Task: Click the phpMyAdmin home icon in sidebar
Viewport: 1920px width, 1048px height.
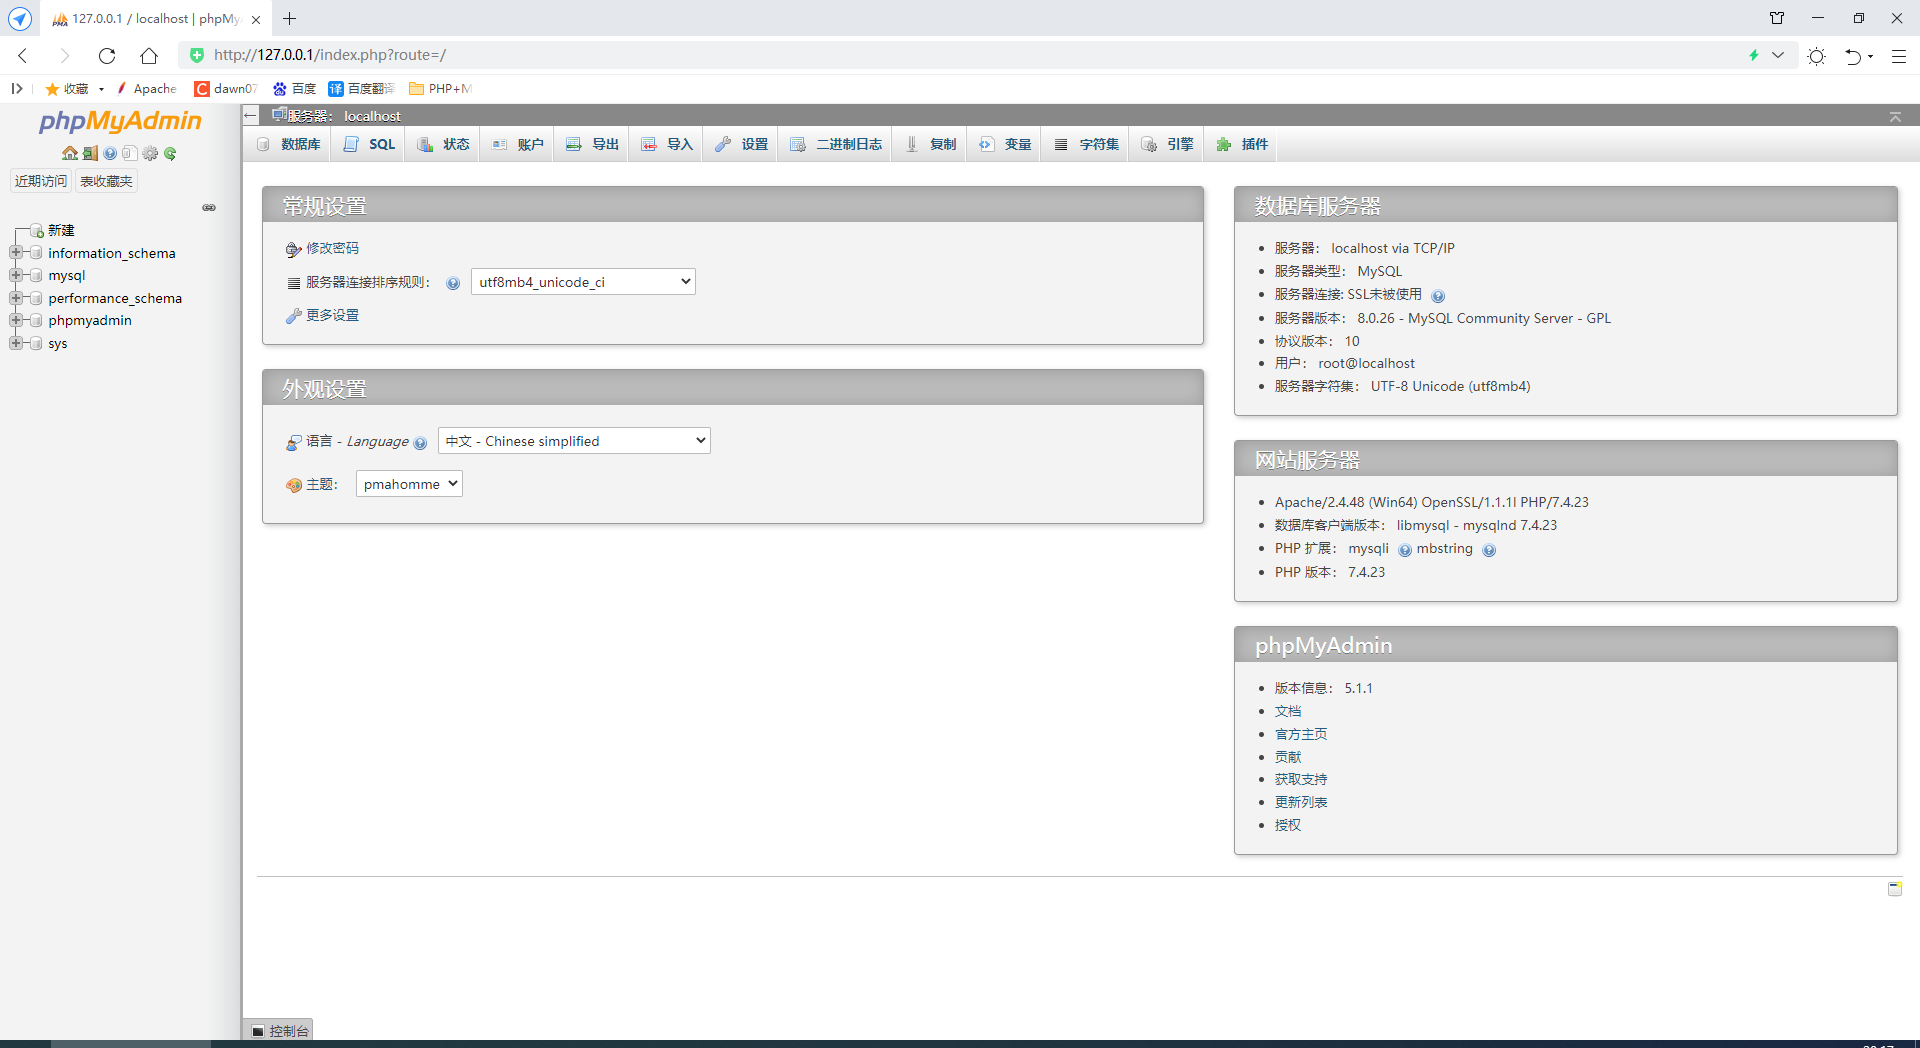Action: click(69, 153)
